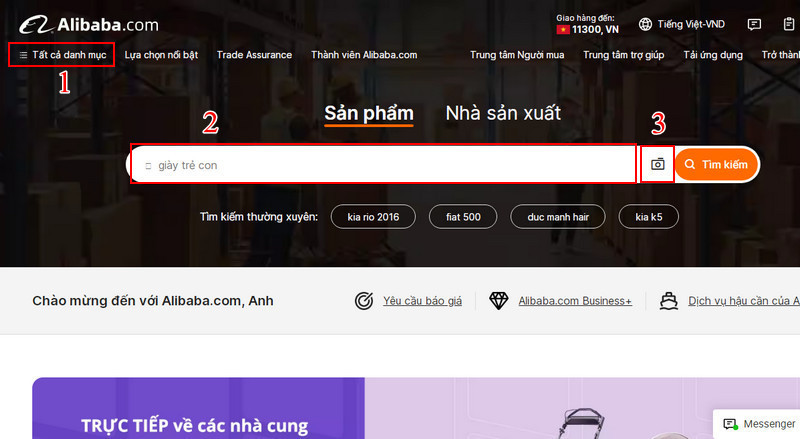Click the Vietnam flag delivery icon
Screen dimensions: 800x439
coord(563,30)
